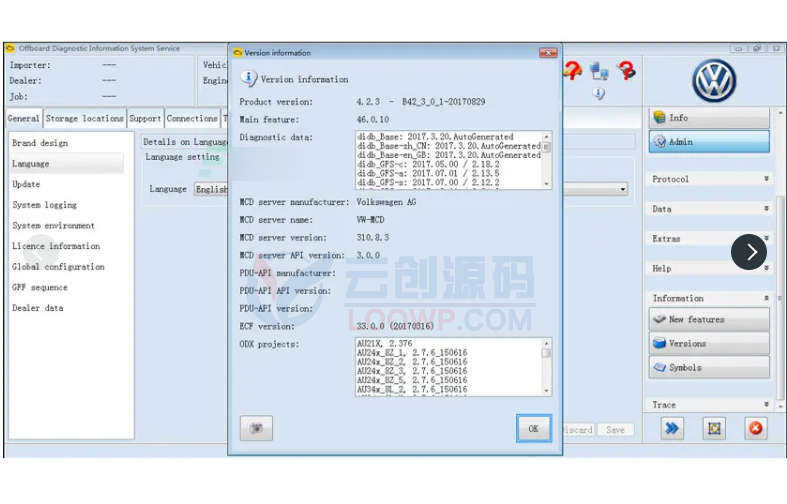Click the OK button in Version information

[x=534, y=428]
